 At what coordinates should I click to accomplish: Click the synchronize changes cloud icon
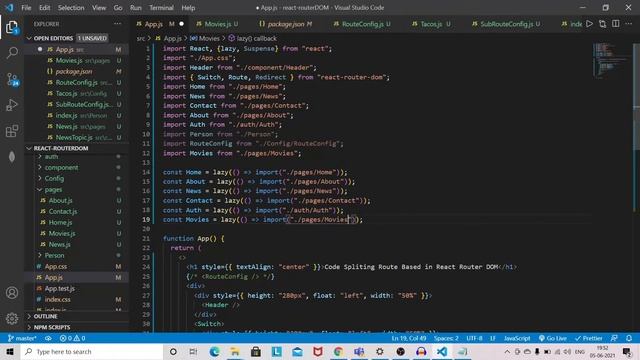click(x=48, y=338)
